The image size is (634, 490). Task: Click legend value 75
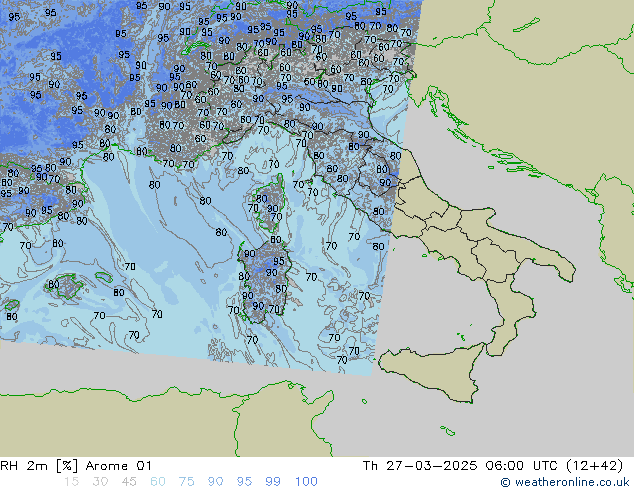click(186, 482)
